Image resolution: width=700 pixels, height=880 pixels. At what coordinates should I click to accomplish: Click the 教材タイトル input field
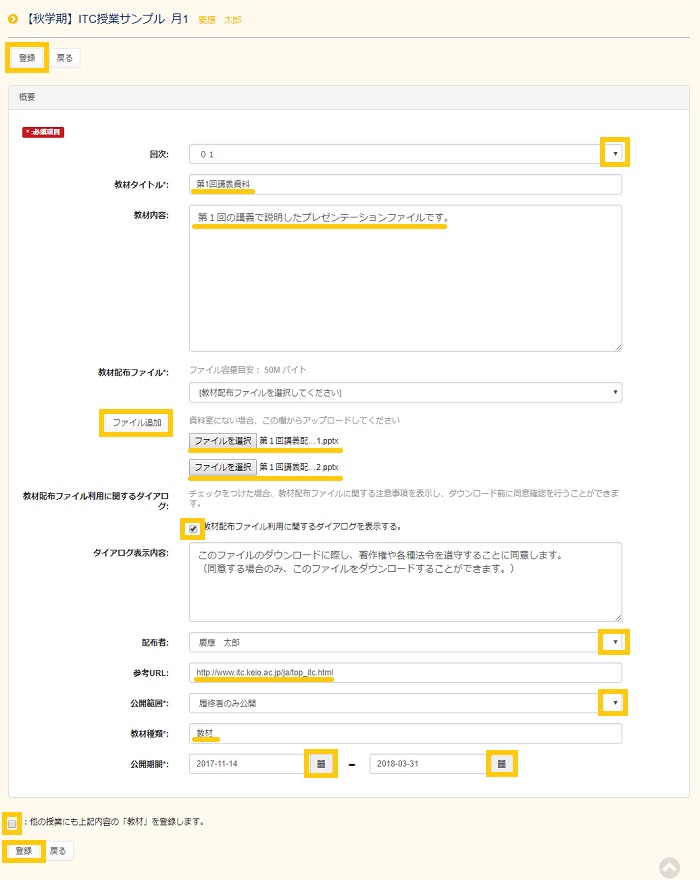coord(405,184)
